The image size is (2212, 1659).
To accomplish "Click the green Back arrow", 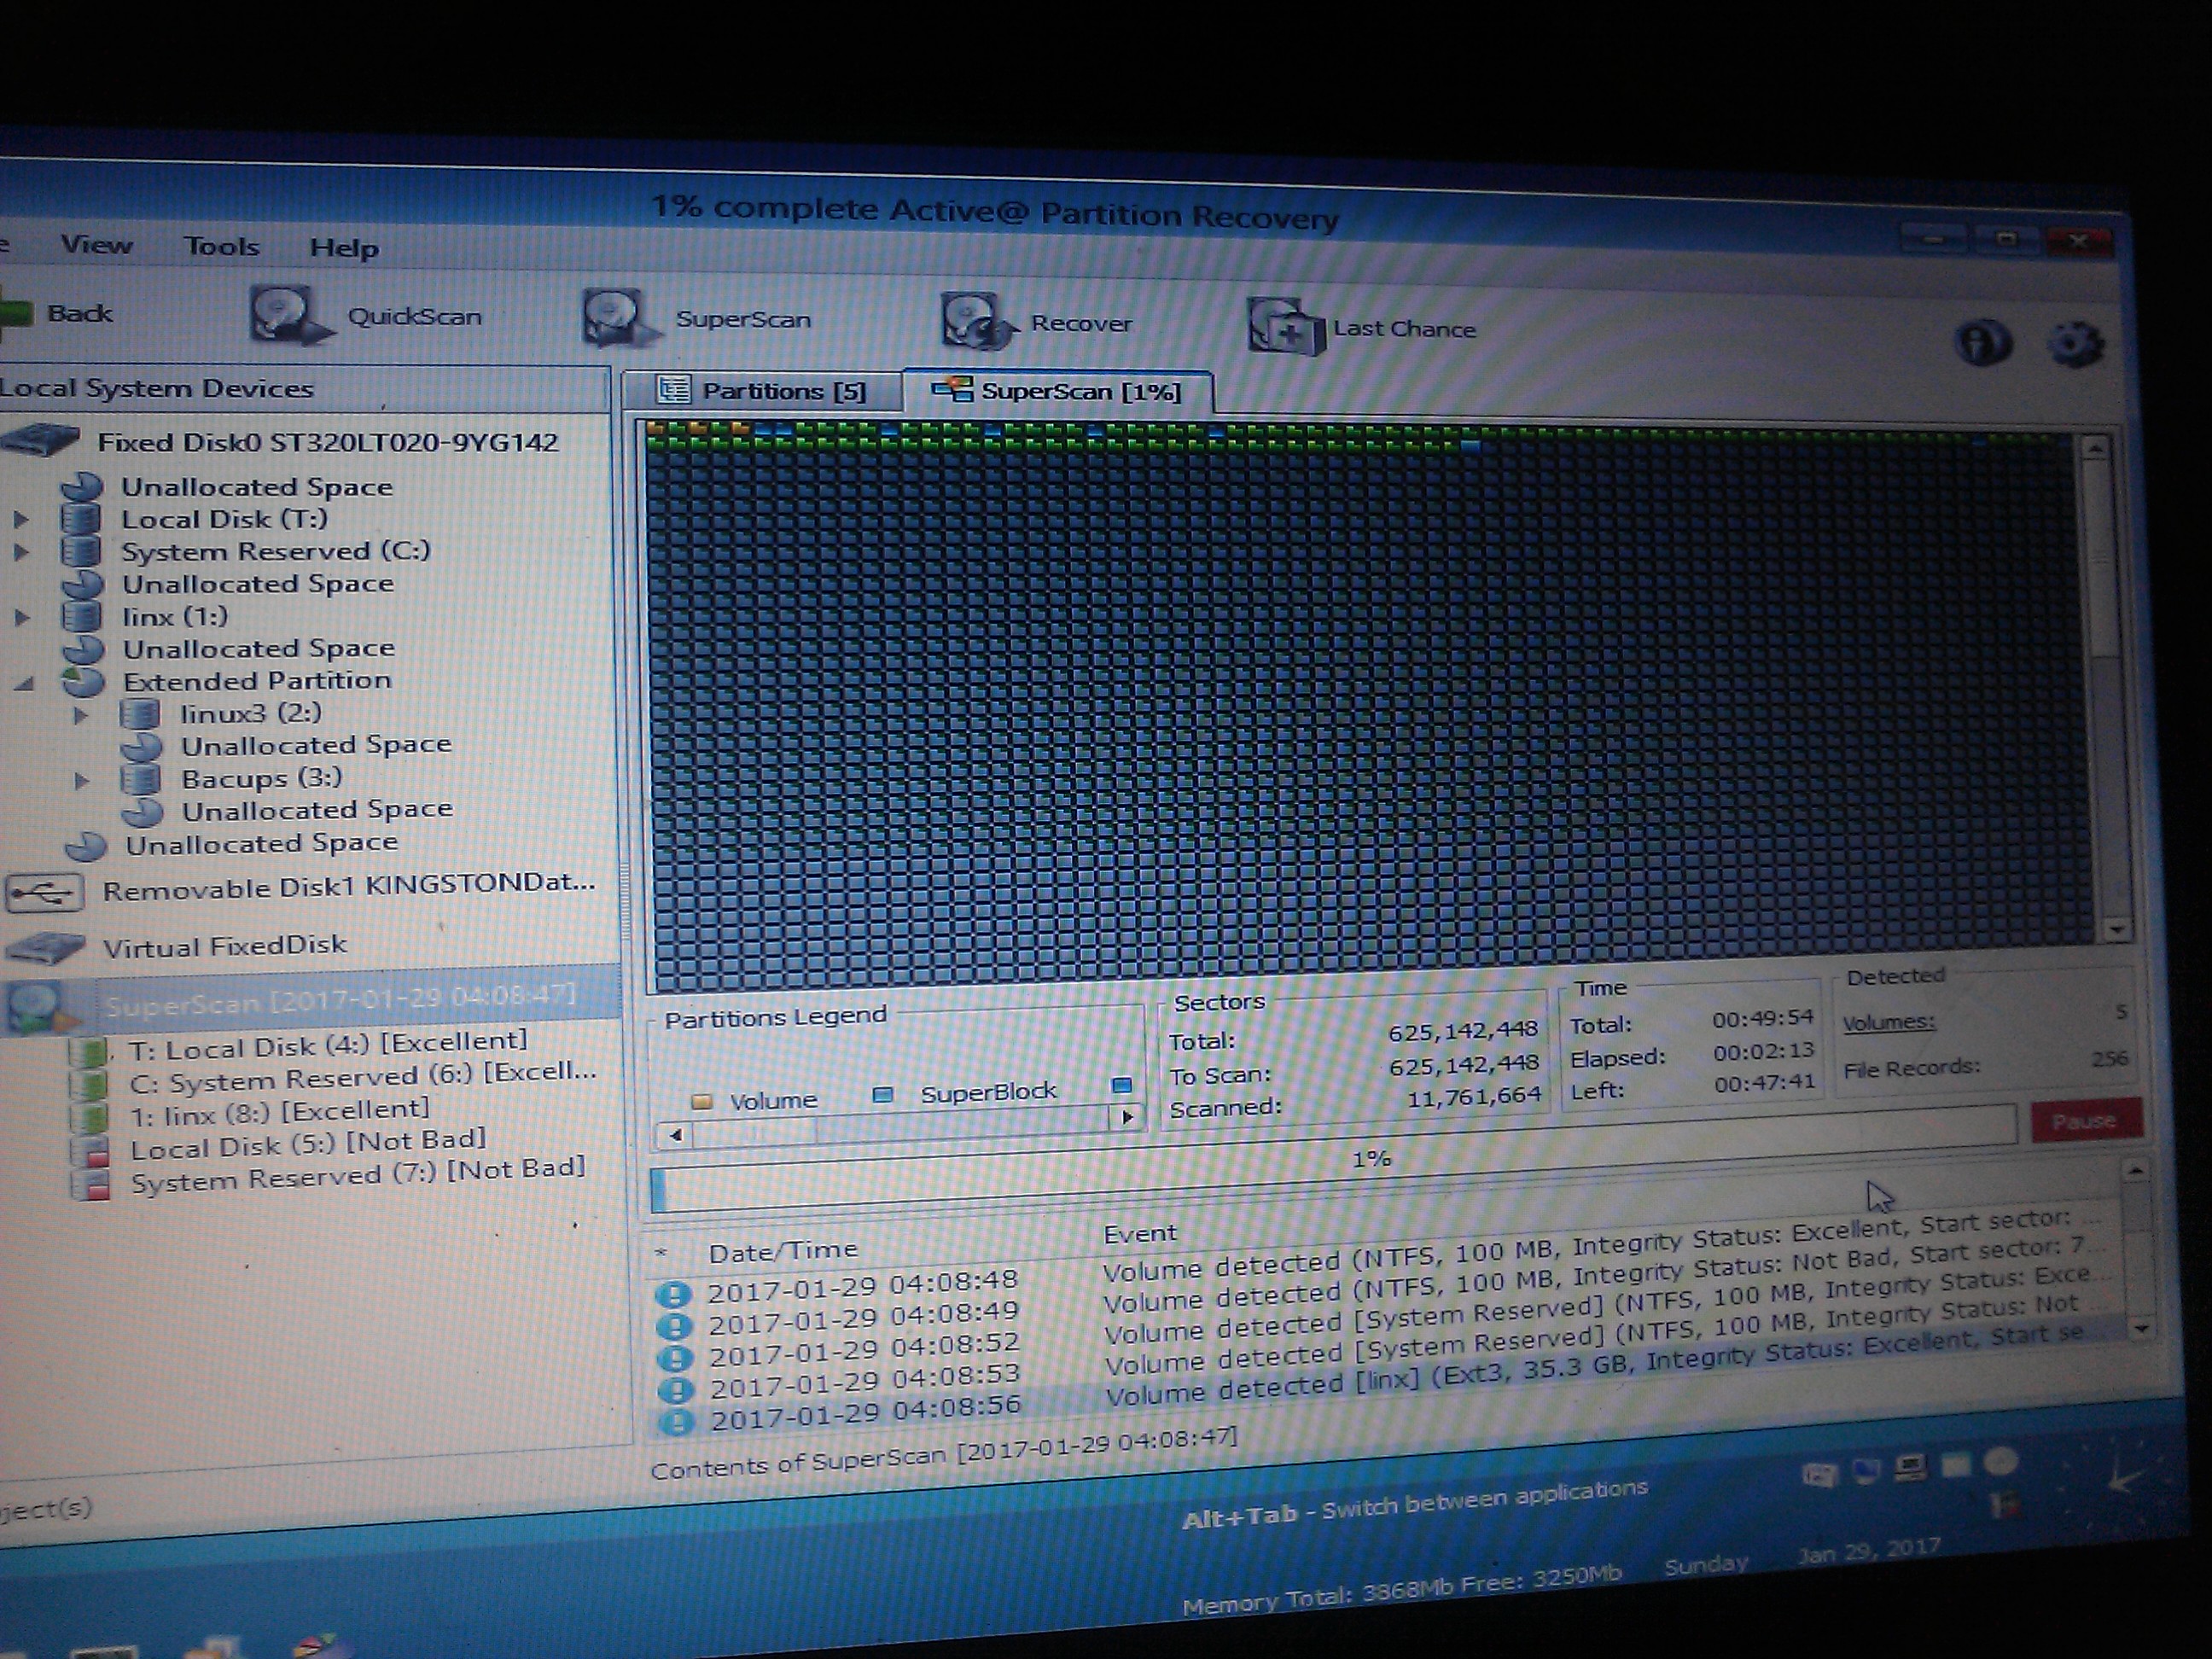I will coord(18,313).
